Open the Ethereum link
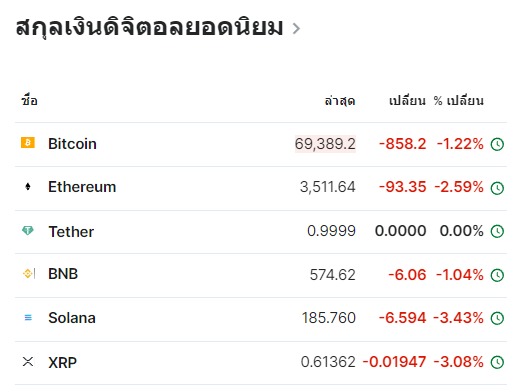 82,187
